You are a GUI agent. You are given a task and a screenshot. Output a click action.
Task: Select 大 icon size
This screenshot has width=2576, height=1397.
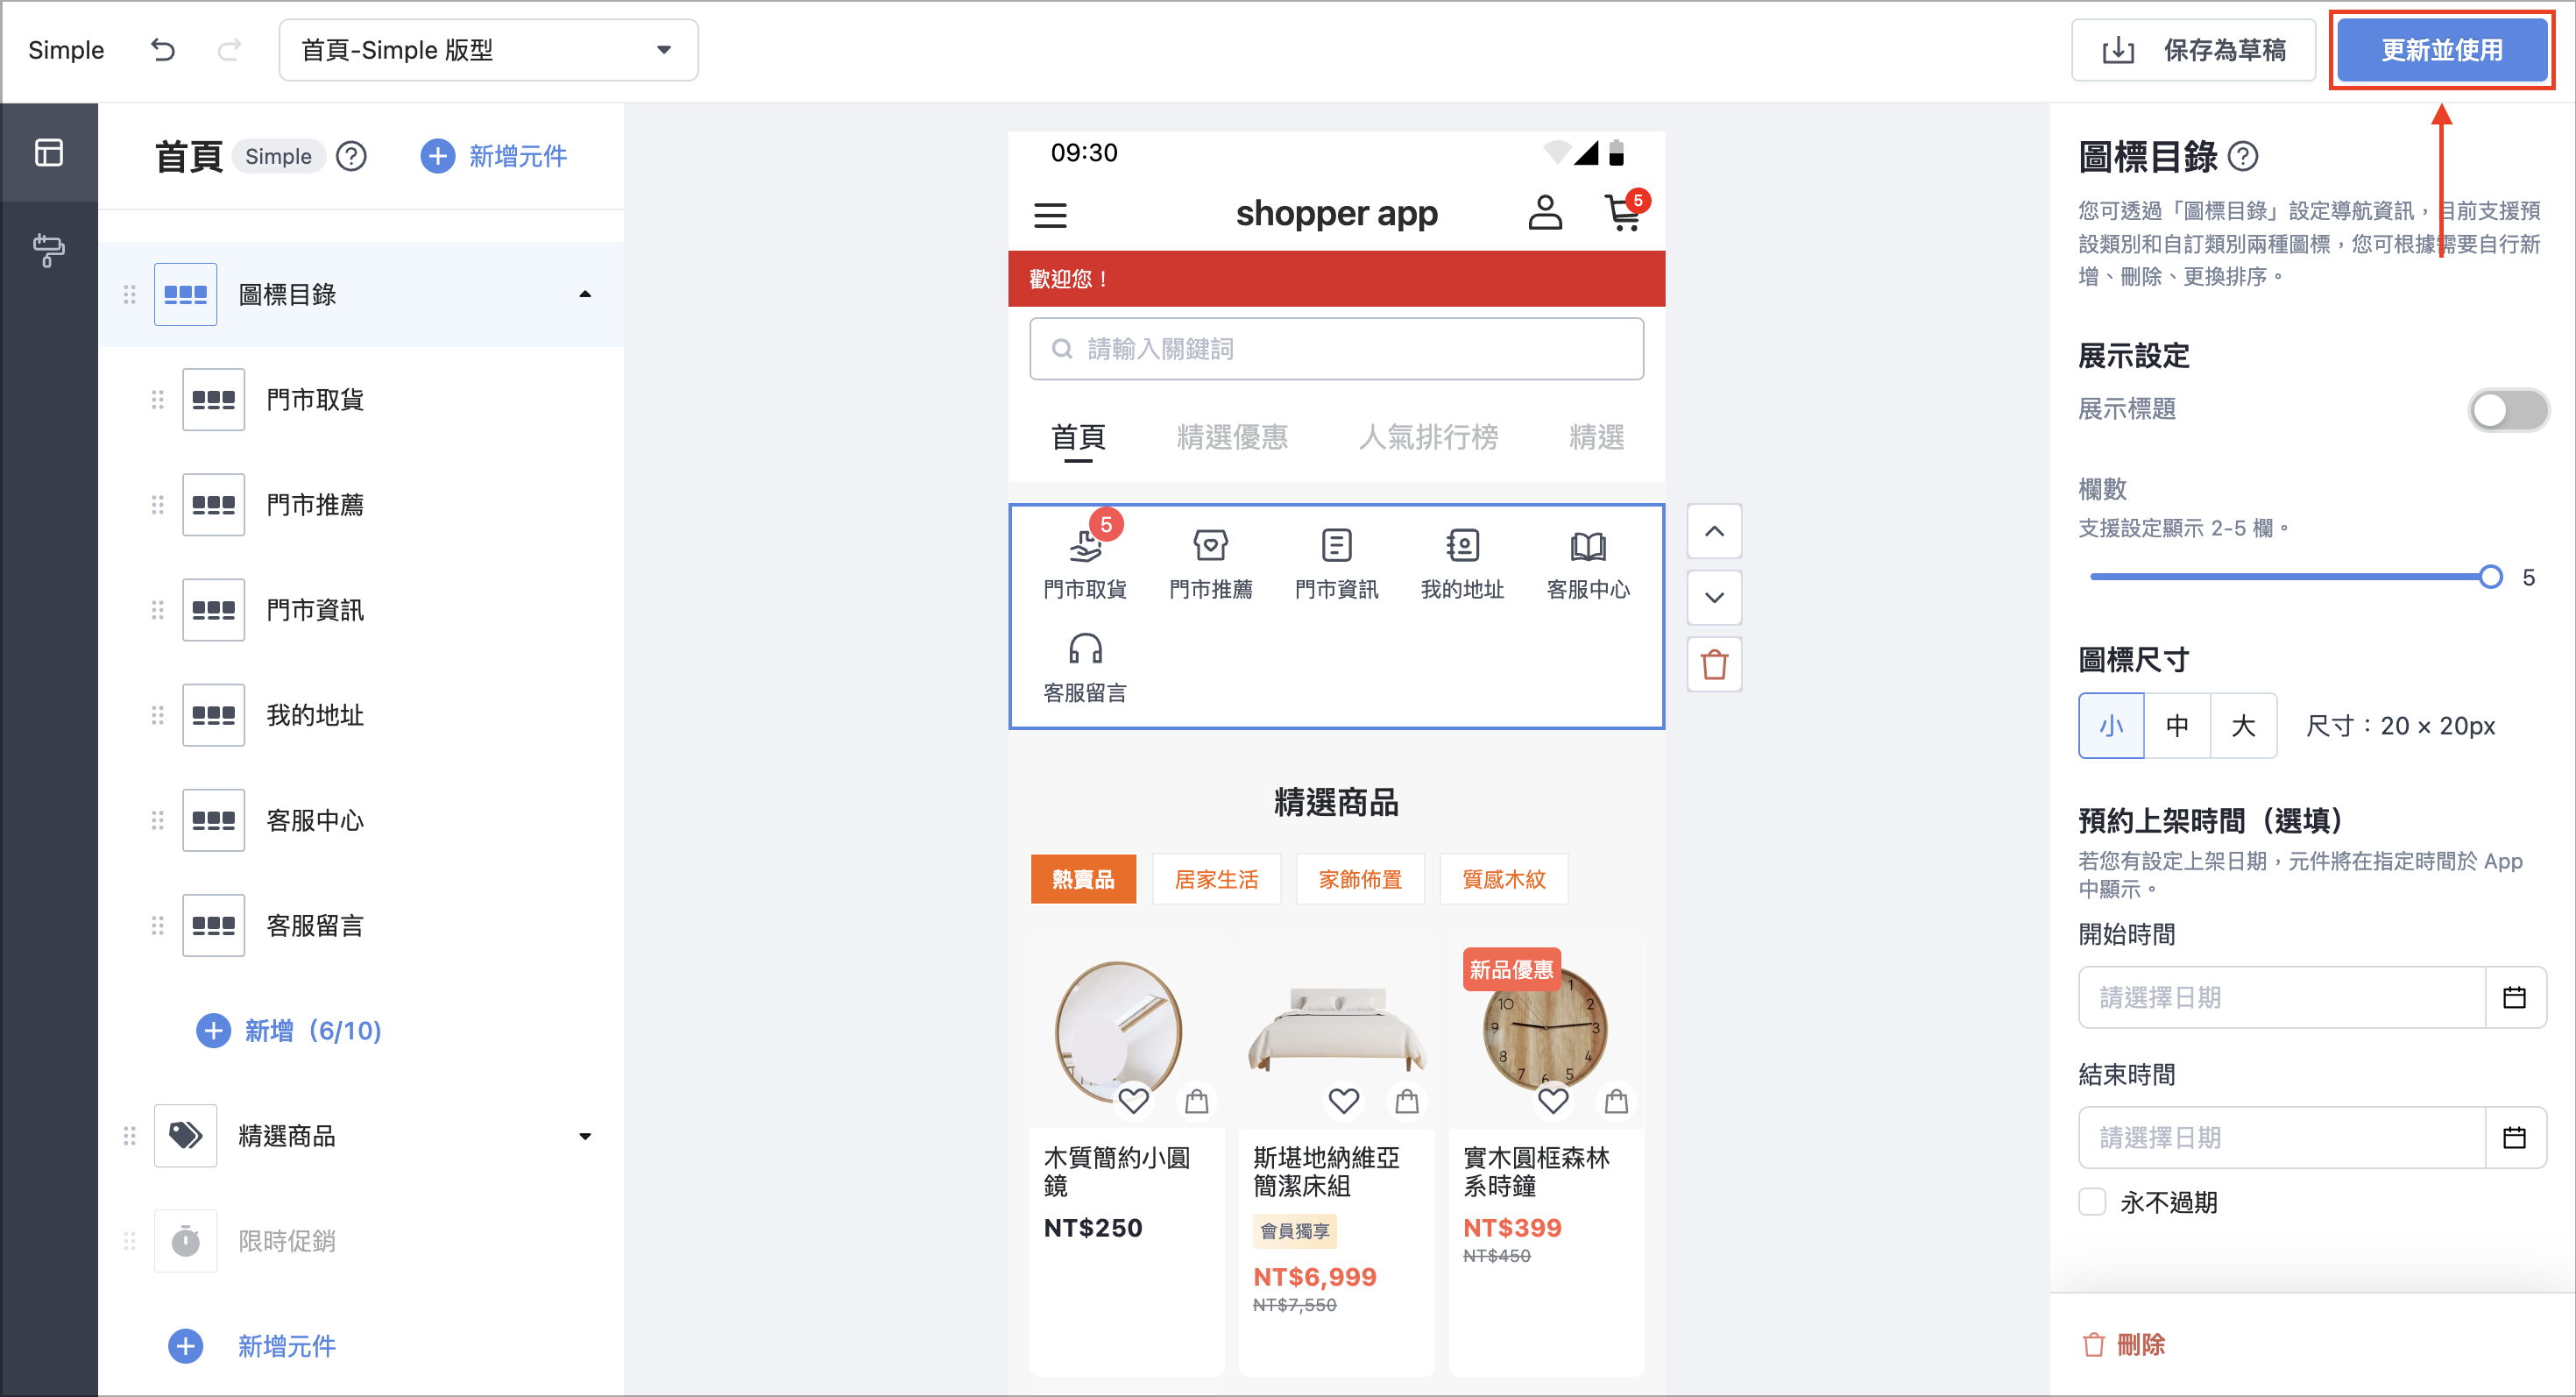coord(2243,726)
